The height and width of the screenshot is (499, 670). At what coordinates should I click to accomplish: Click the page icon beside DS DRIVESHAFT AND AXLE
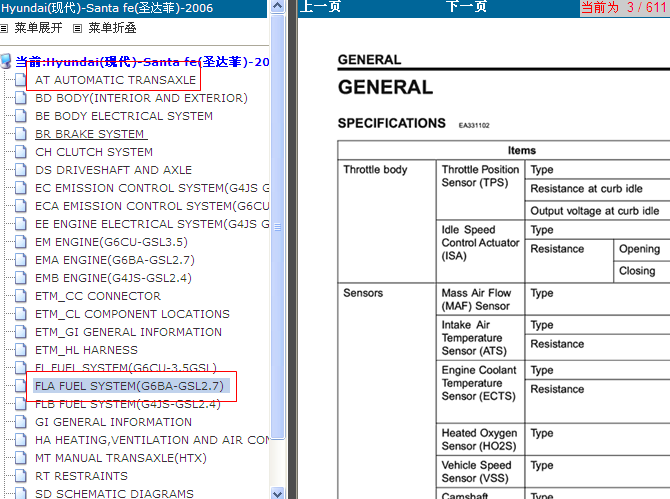[x=21, y=170]
